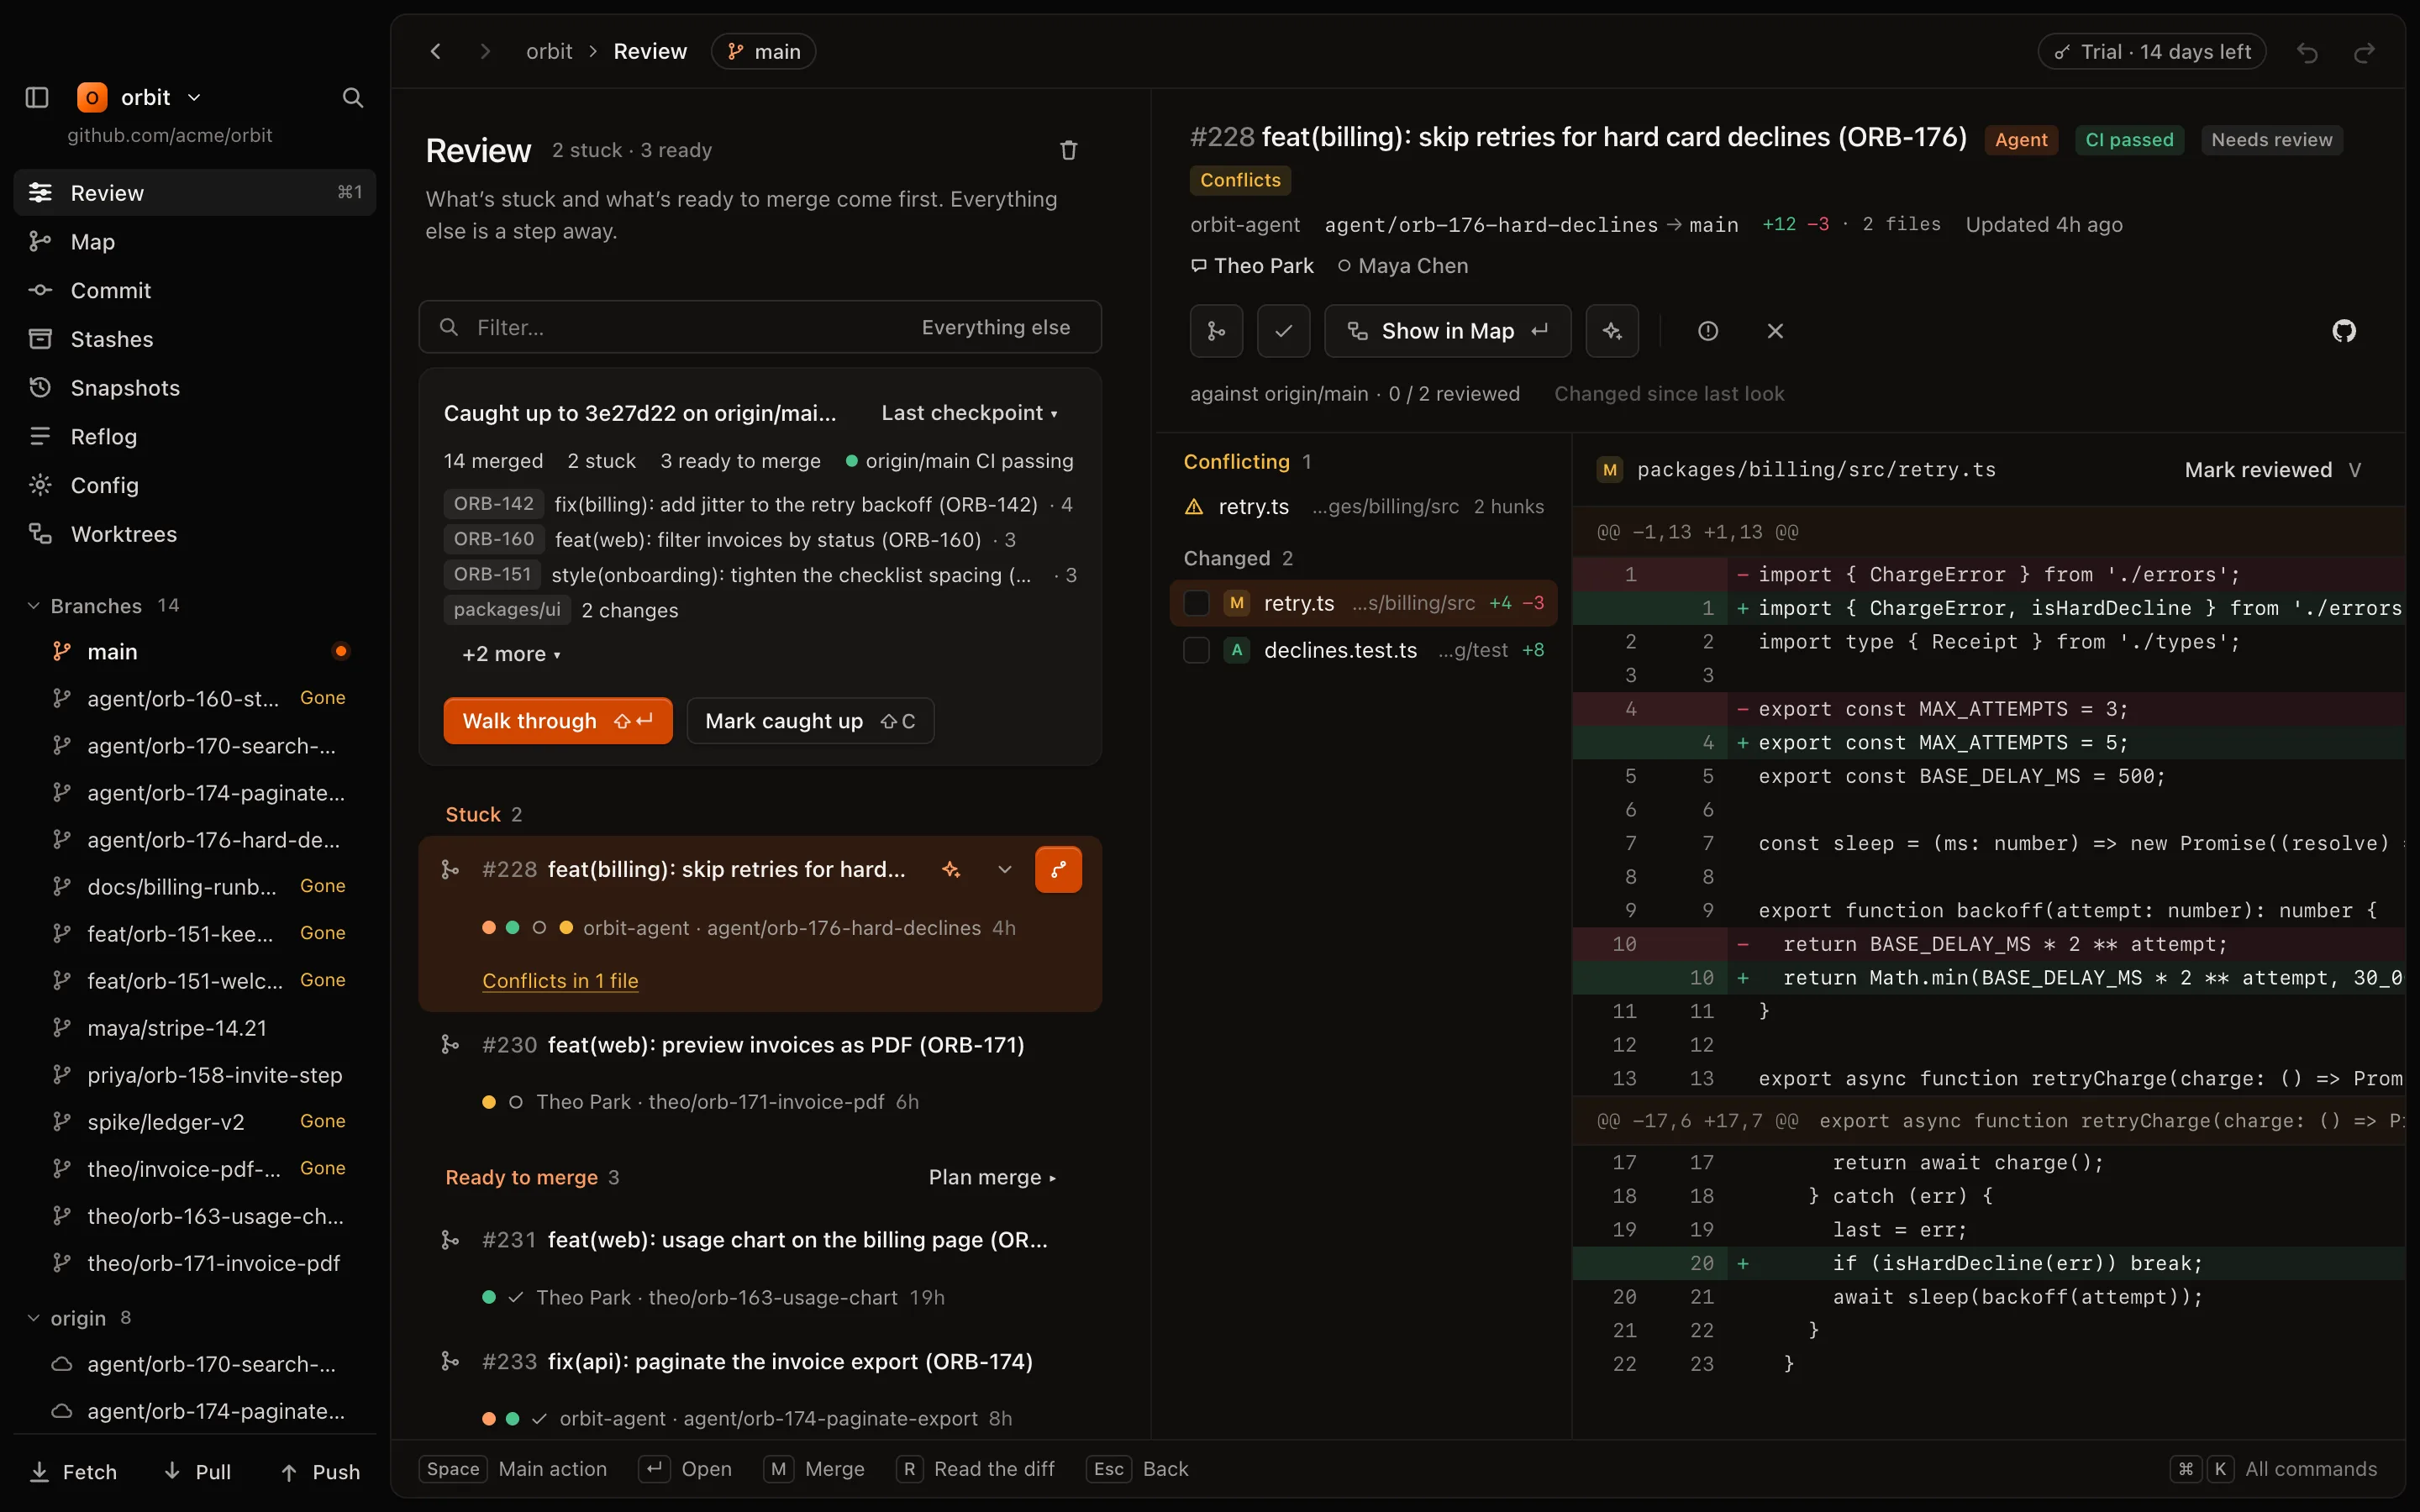Viewport: 2420px width, 1512px height.
Task: Click the Walk through button
Action: pos(558,721)
